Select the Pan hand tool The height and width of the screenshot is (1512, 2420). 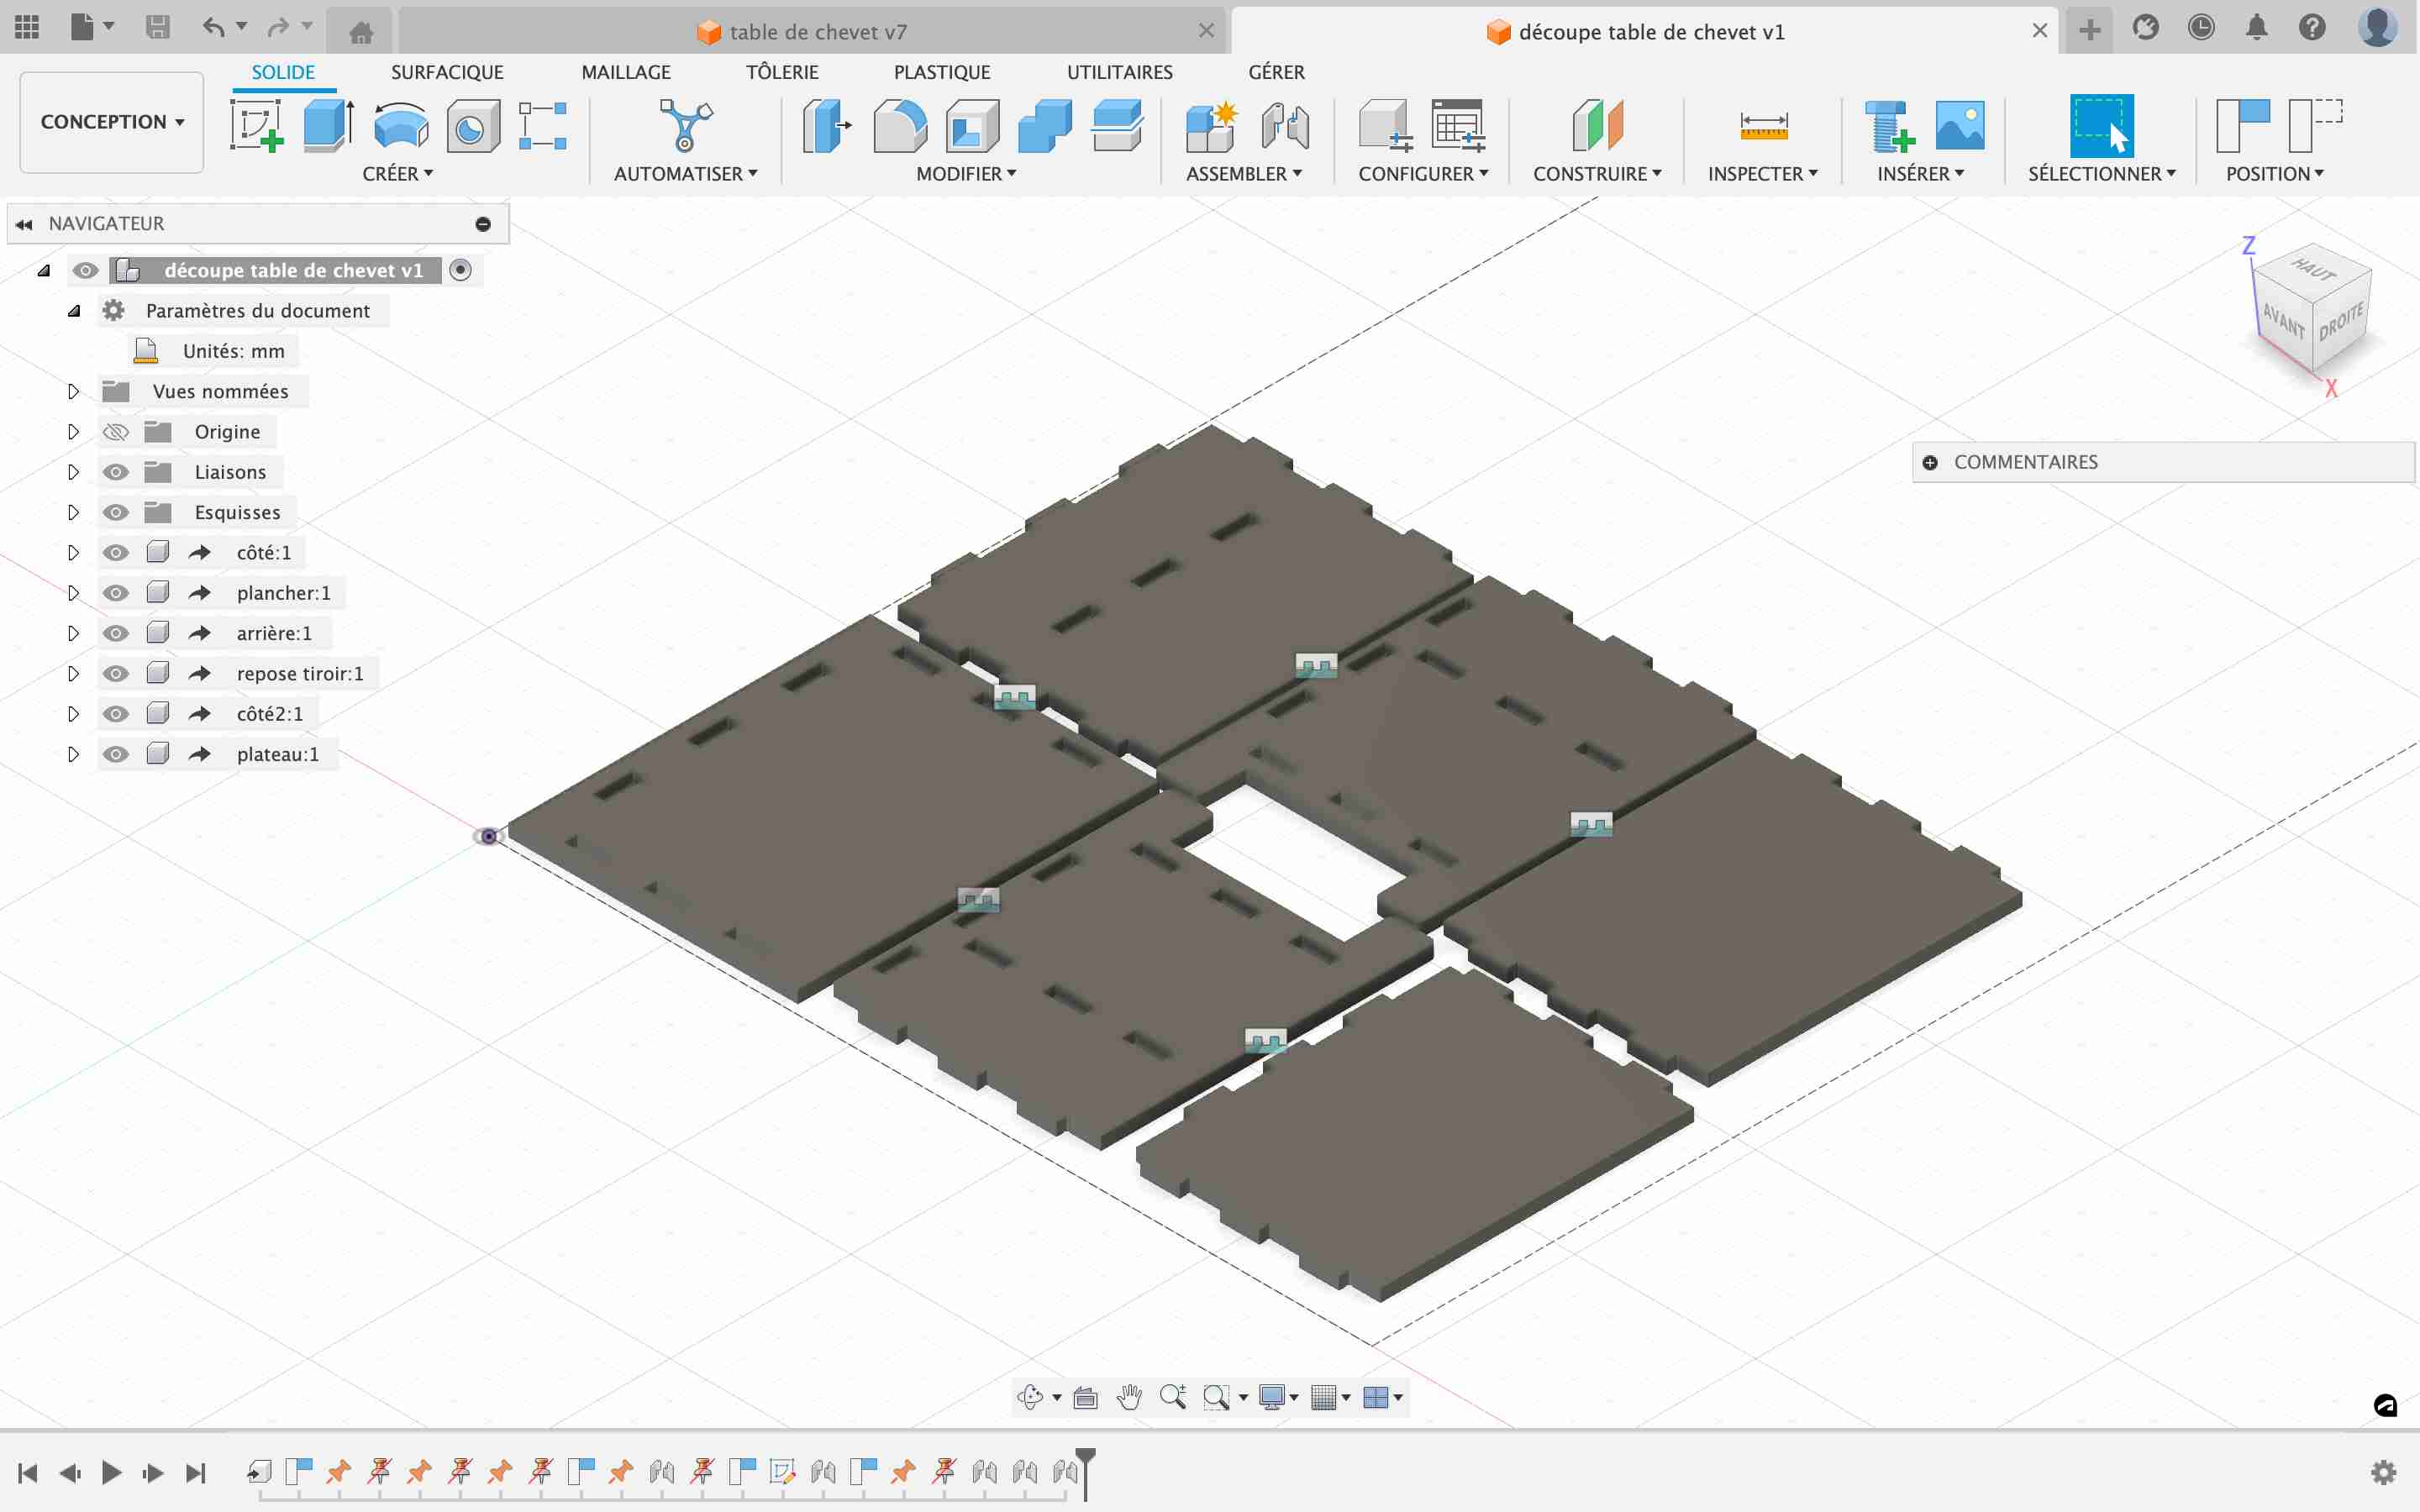pos(1129,1397)
